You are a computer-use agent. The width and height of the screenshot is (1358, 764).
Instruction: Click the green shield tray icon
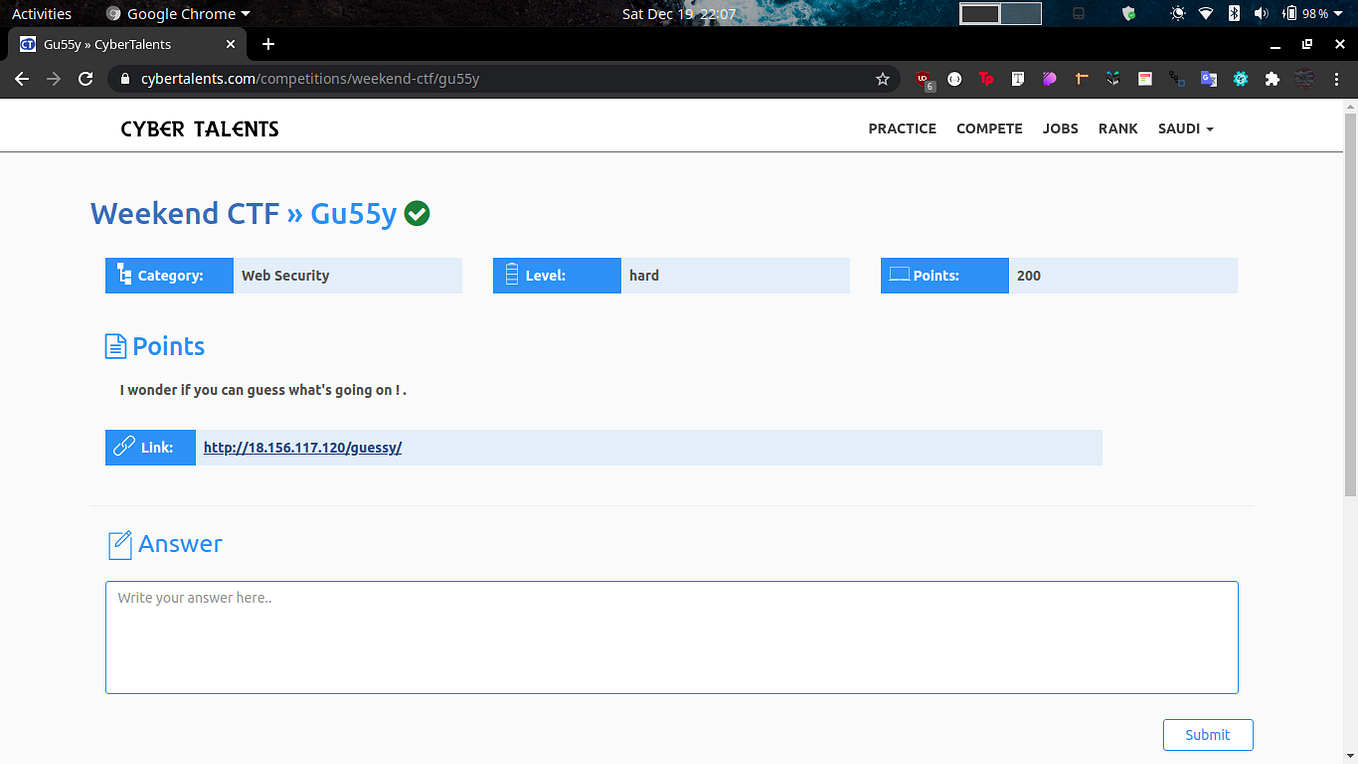tap(1129, 14)
